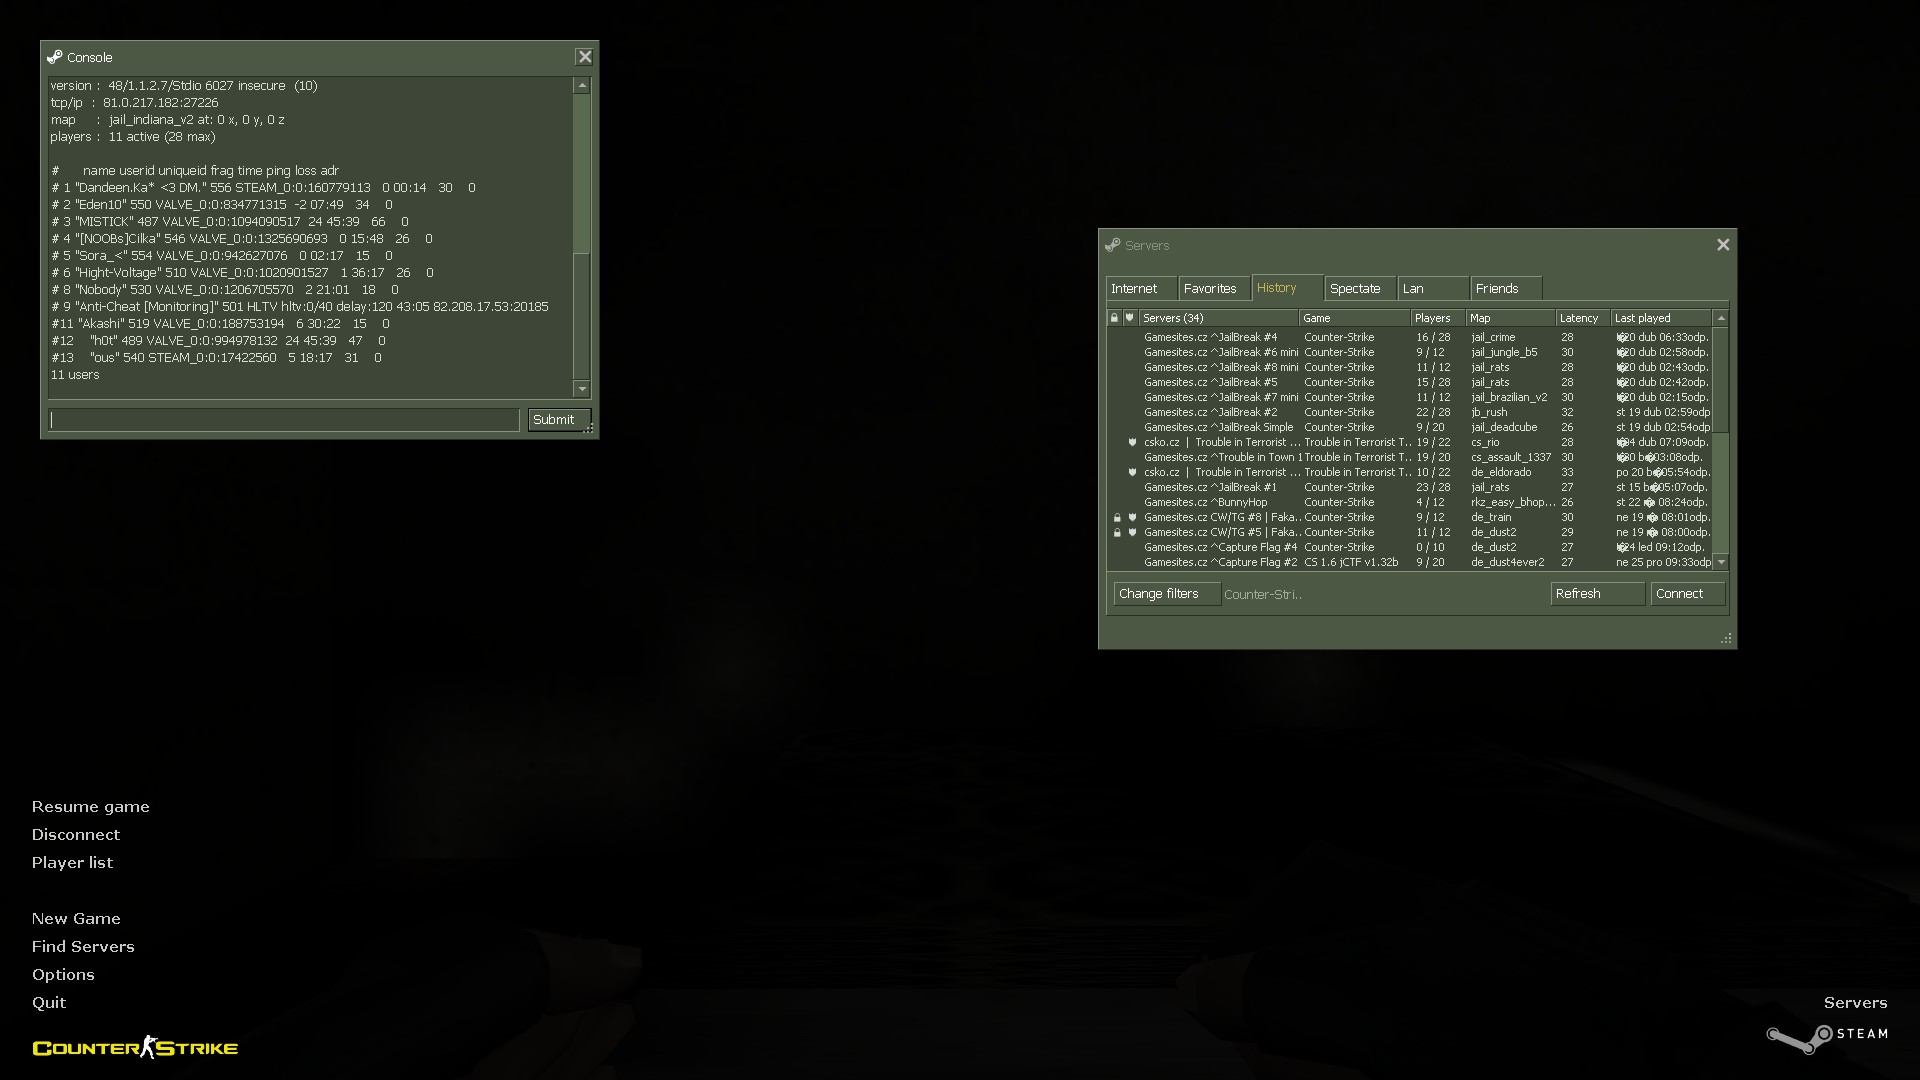This screenshot has width=1920, height=1080.
Task: Select the Gamesites.cz ^JailBreak #2 server row
Action: (x=1410, y=412)
